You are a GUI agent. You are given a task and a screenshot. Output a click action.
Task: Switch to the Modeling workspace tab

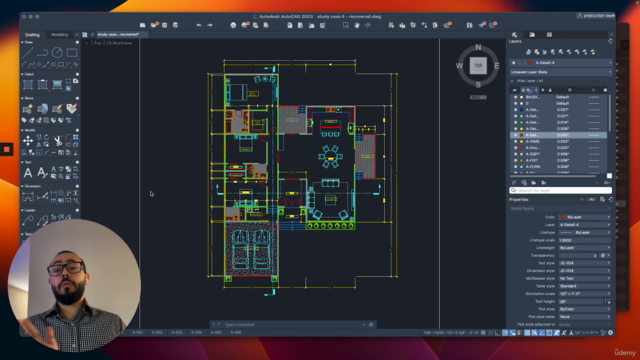(59, 35)
